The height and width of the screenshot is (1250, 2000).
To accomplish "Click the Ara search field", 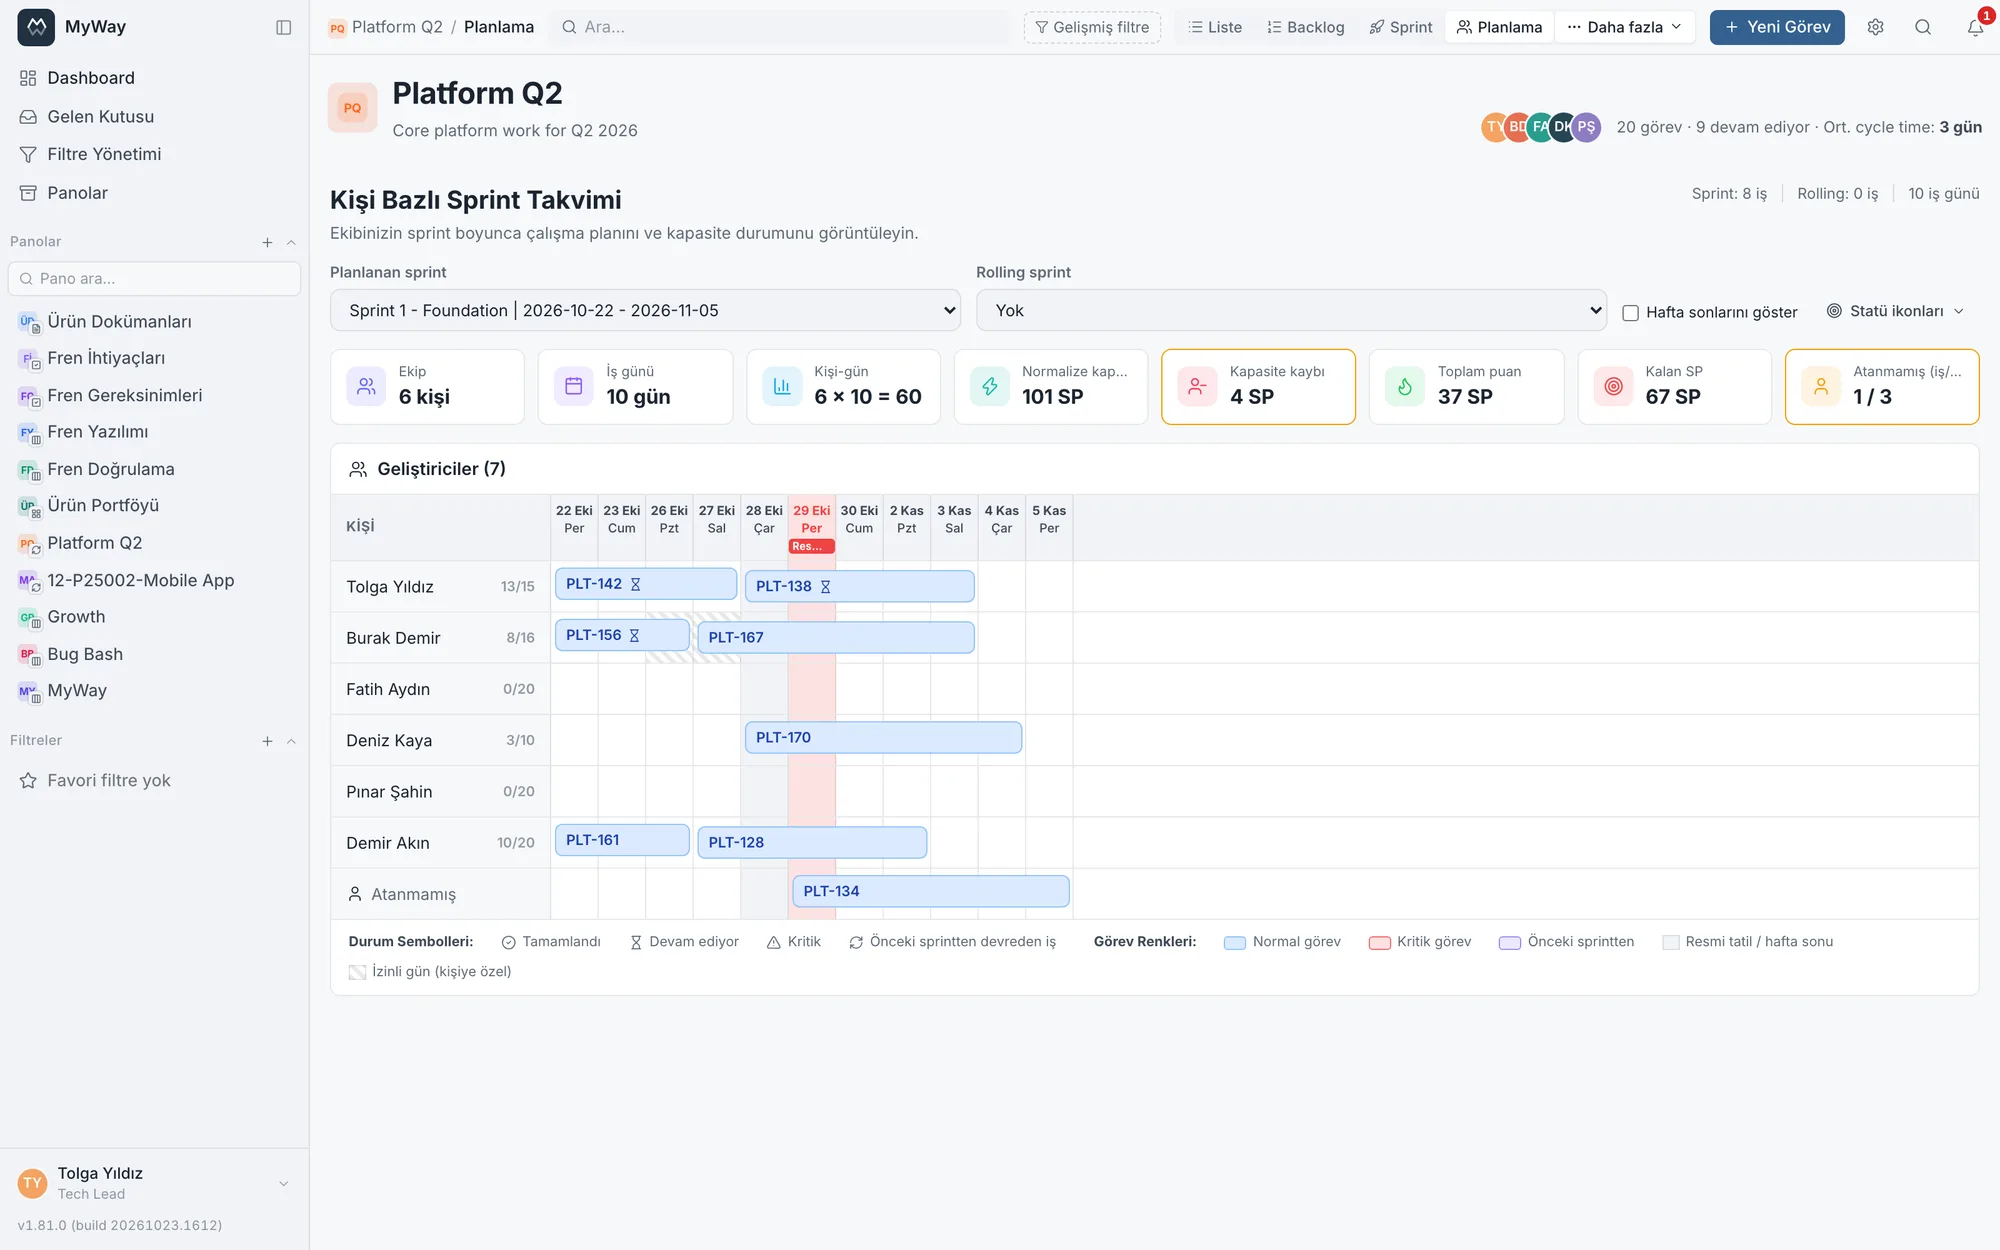I will [780, 27].
